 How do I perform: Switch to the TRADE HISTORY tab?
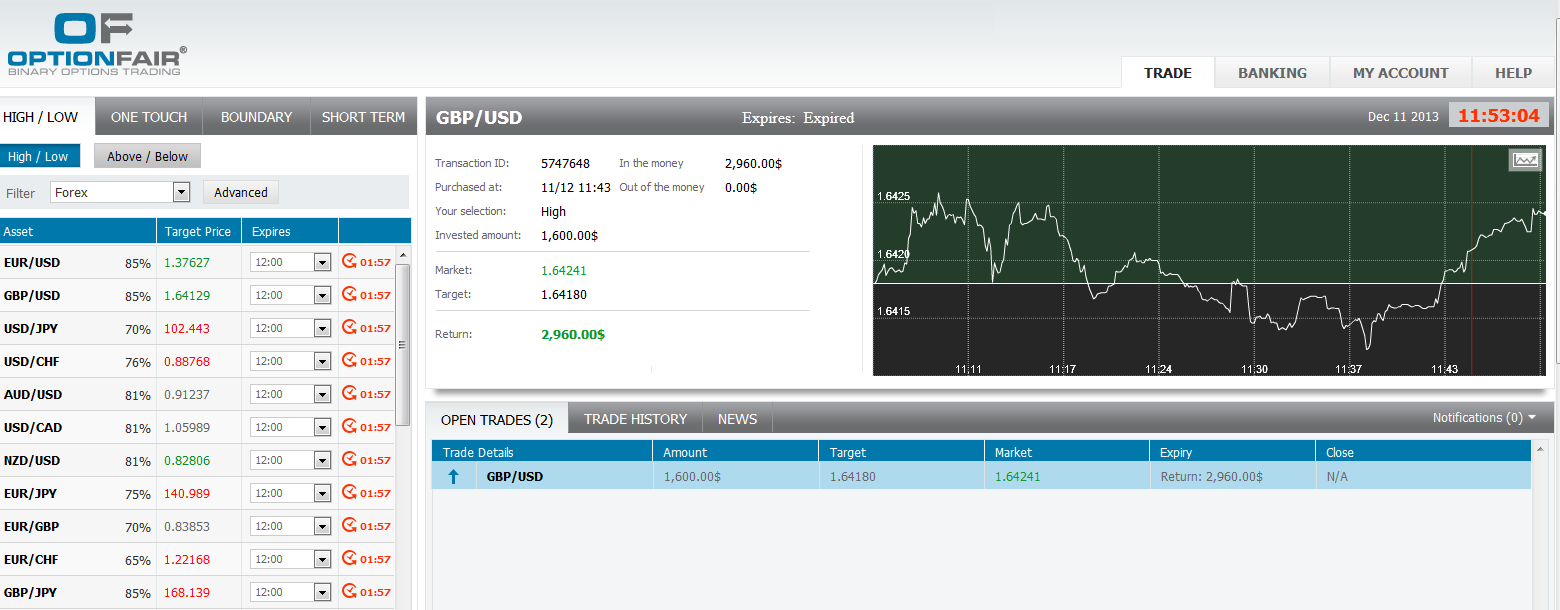[634, 418]
